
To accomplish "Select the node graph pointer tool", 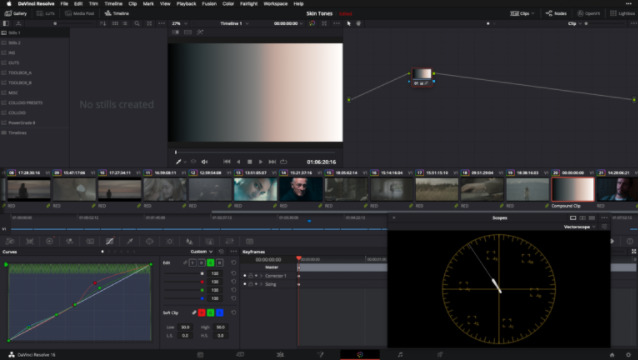I will coord(349,24).
